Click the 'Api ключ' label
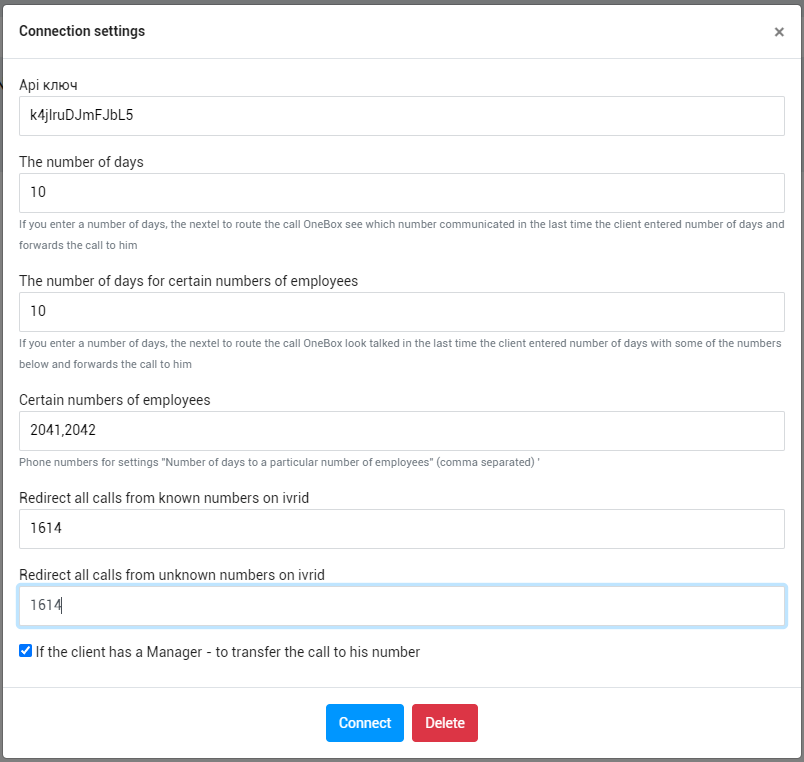Image resolution: width=804 pixels, height=762 pixels. (x=48, y=85)
